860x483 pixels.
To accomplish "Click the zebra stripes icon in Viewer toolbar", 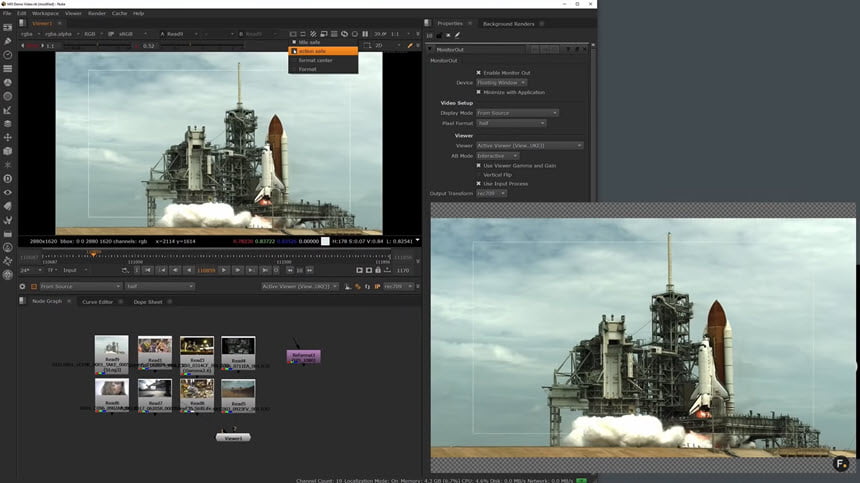I will [313, 34].
